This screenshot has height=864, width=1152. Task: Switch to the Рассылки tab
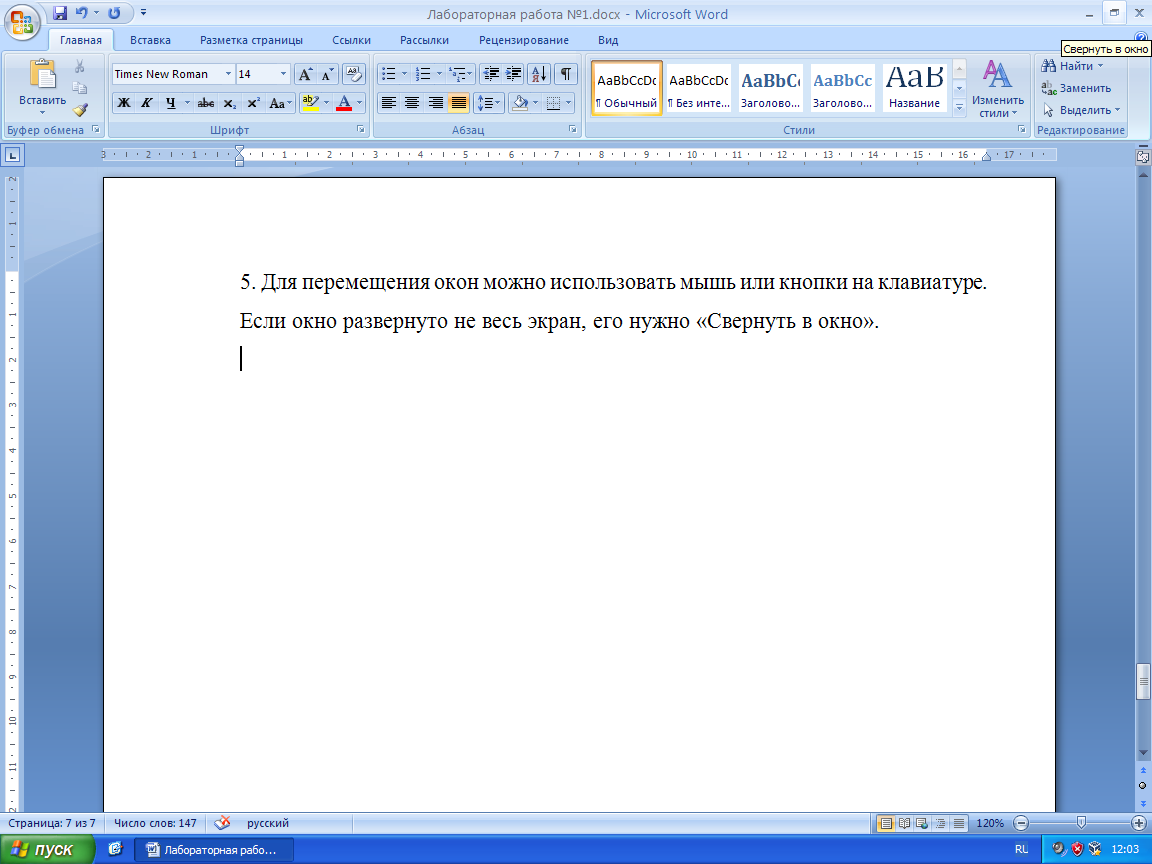[424, 40]
